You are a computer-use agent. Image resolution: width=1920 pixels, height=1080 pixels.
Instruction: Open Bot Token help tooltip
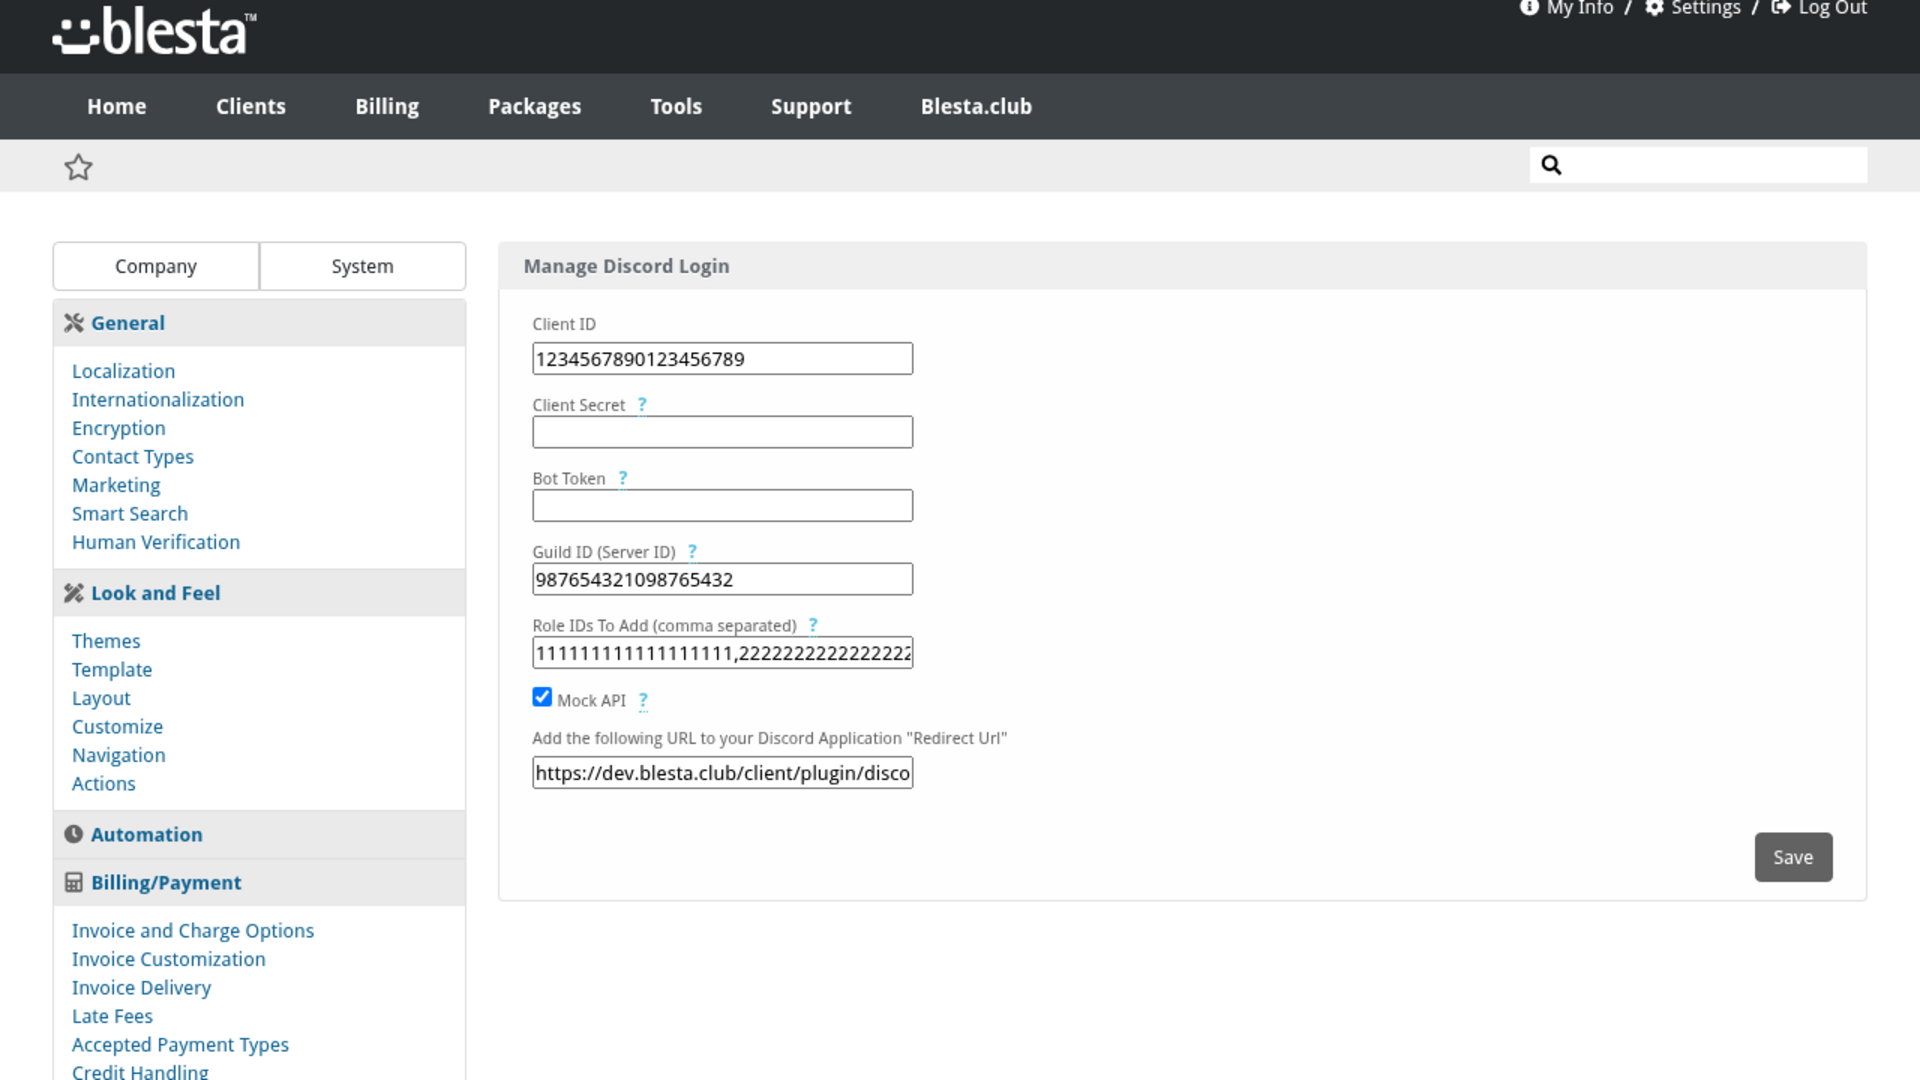(623, 478)
